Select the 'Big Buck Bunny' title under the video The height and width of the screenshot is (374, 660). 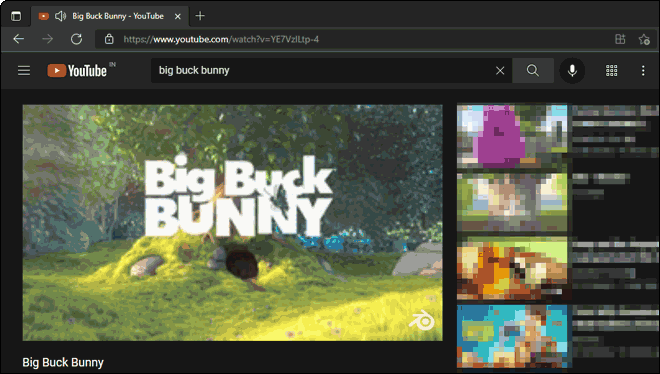coord(63,362)
